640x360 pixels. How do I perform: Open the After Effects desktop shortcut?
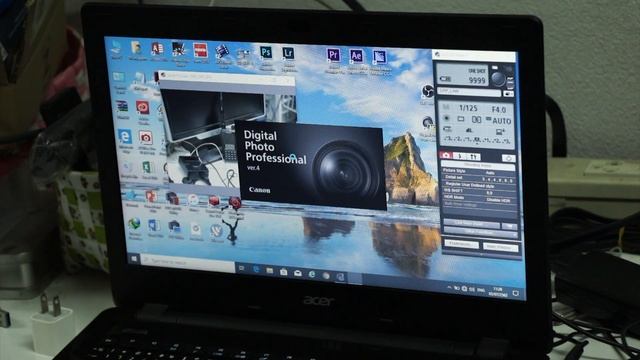pyautogui.click(x=356, y=56)
